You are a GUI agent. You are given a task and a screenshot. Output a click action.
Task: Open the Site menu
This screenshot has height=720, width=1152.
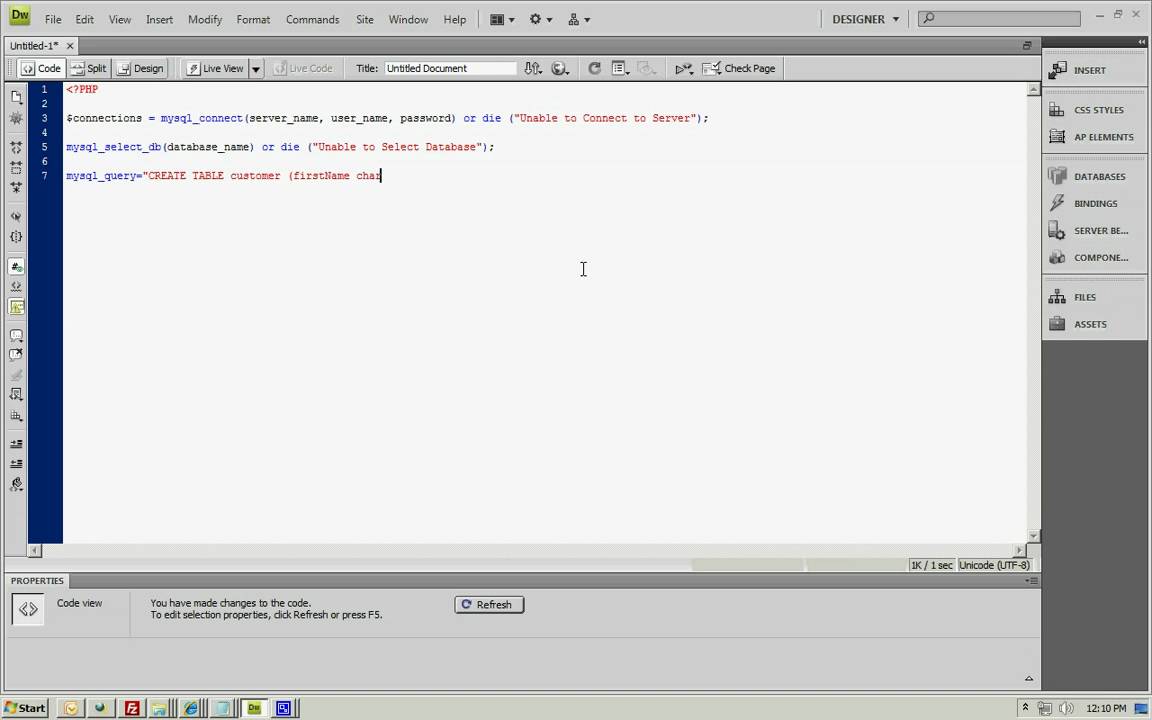coord(364,20)
